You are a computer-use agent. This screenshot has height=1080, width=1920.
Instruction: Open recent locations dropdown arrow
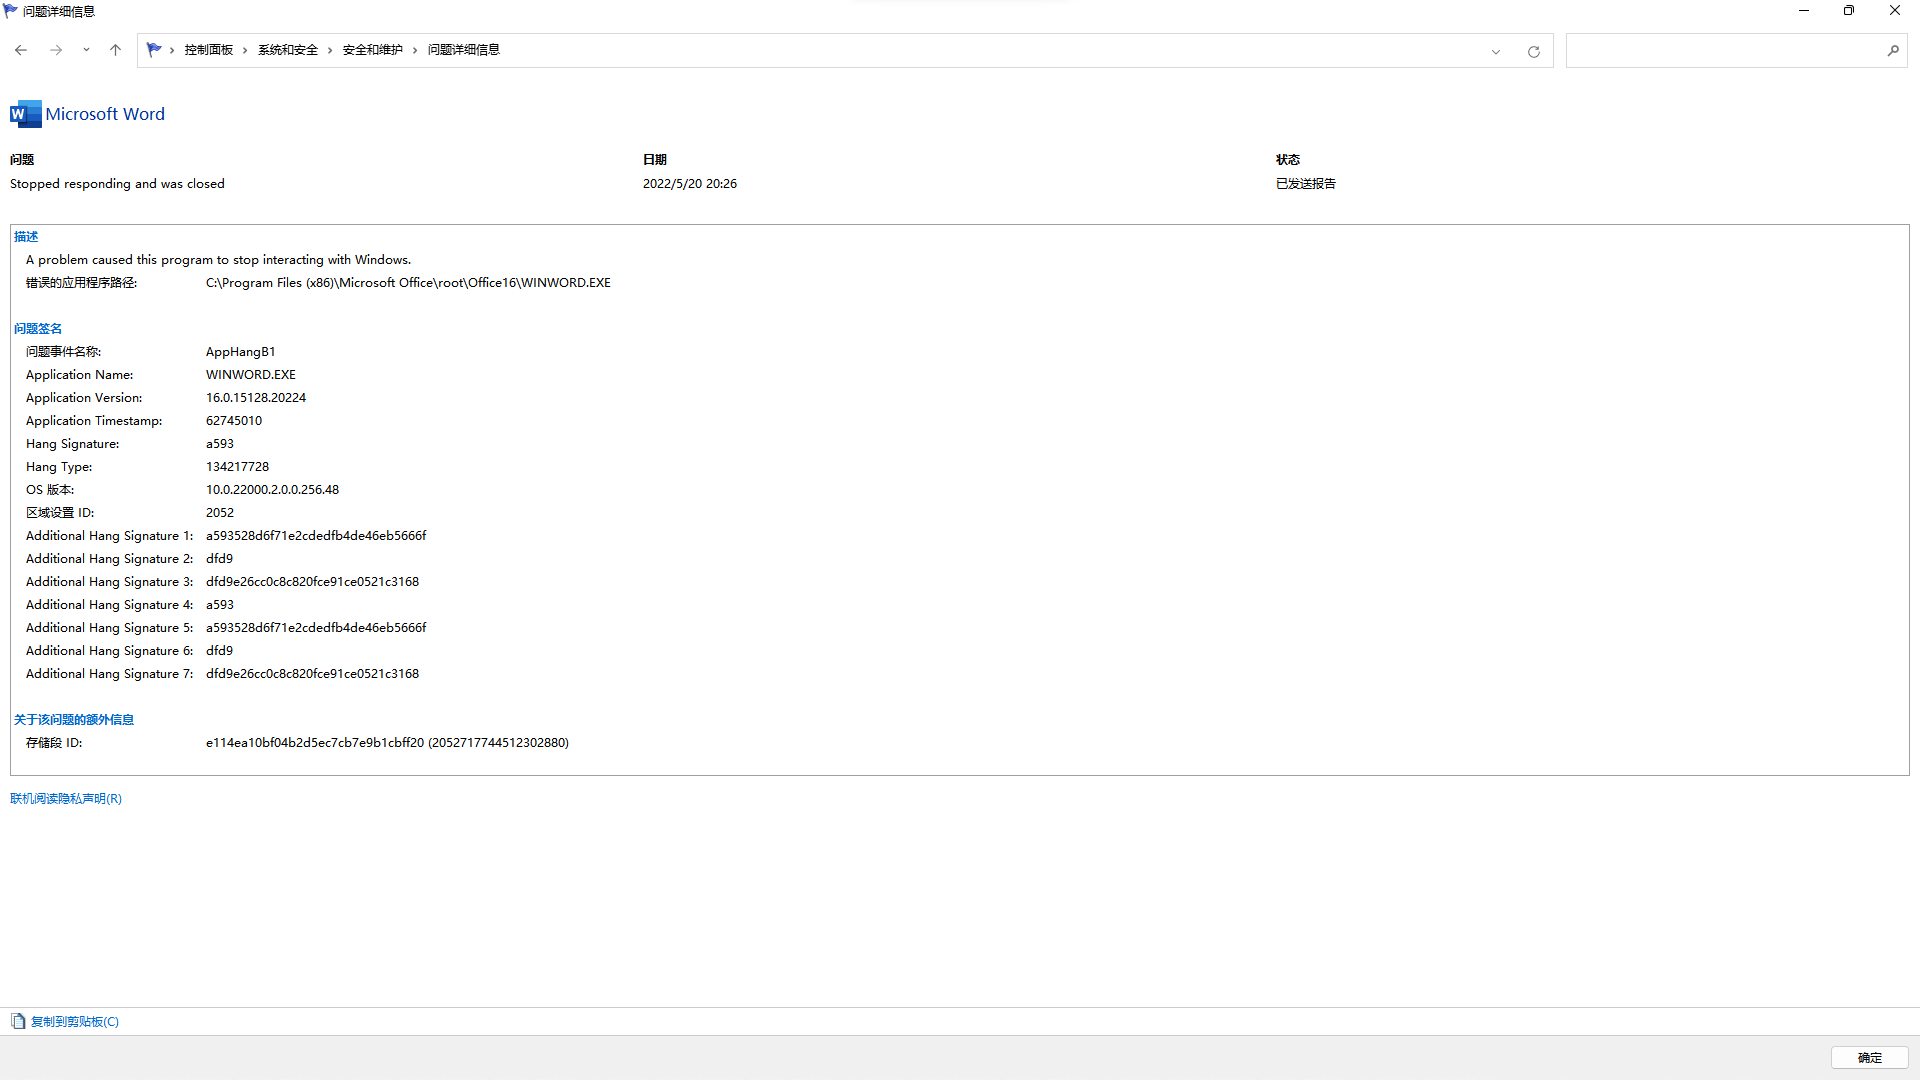(86, 50)
